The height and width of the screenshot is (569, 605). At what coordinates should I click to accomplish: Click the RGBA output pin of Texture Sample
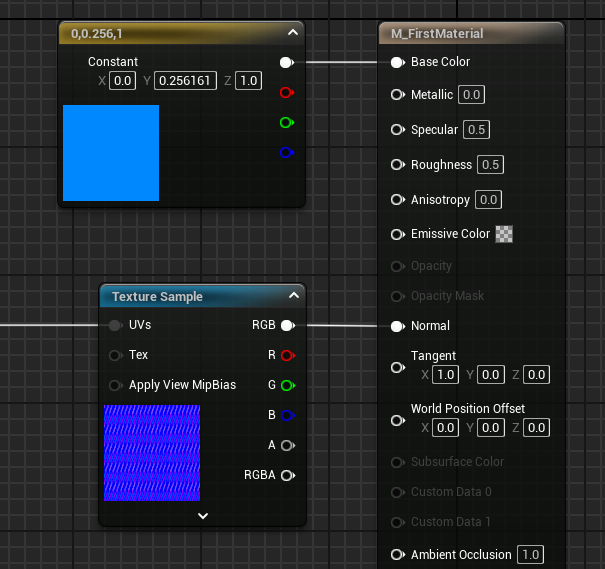click(x=288, y=475)
